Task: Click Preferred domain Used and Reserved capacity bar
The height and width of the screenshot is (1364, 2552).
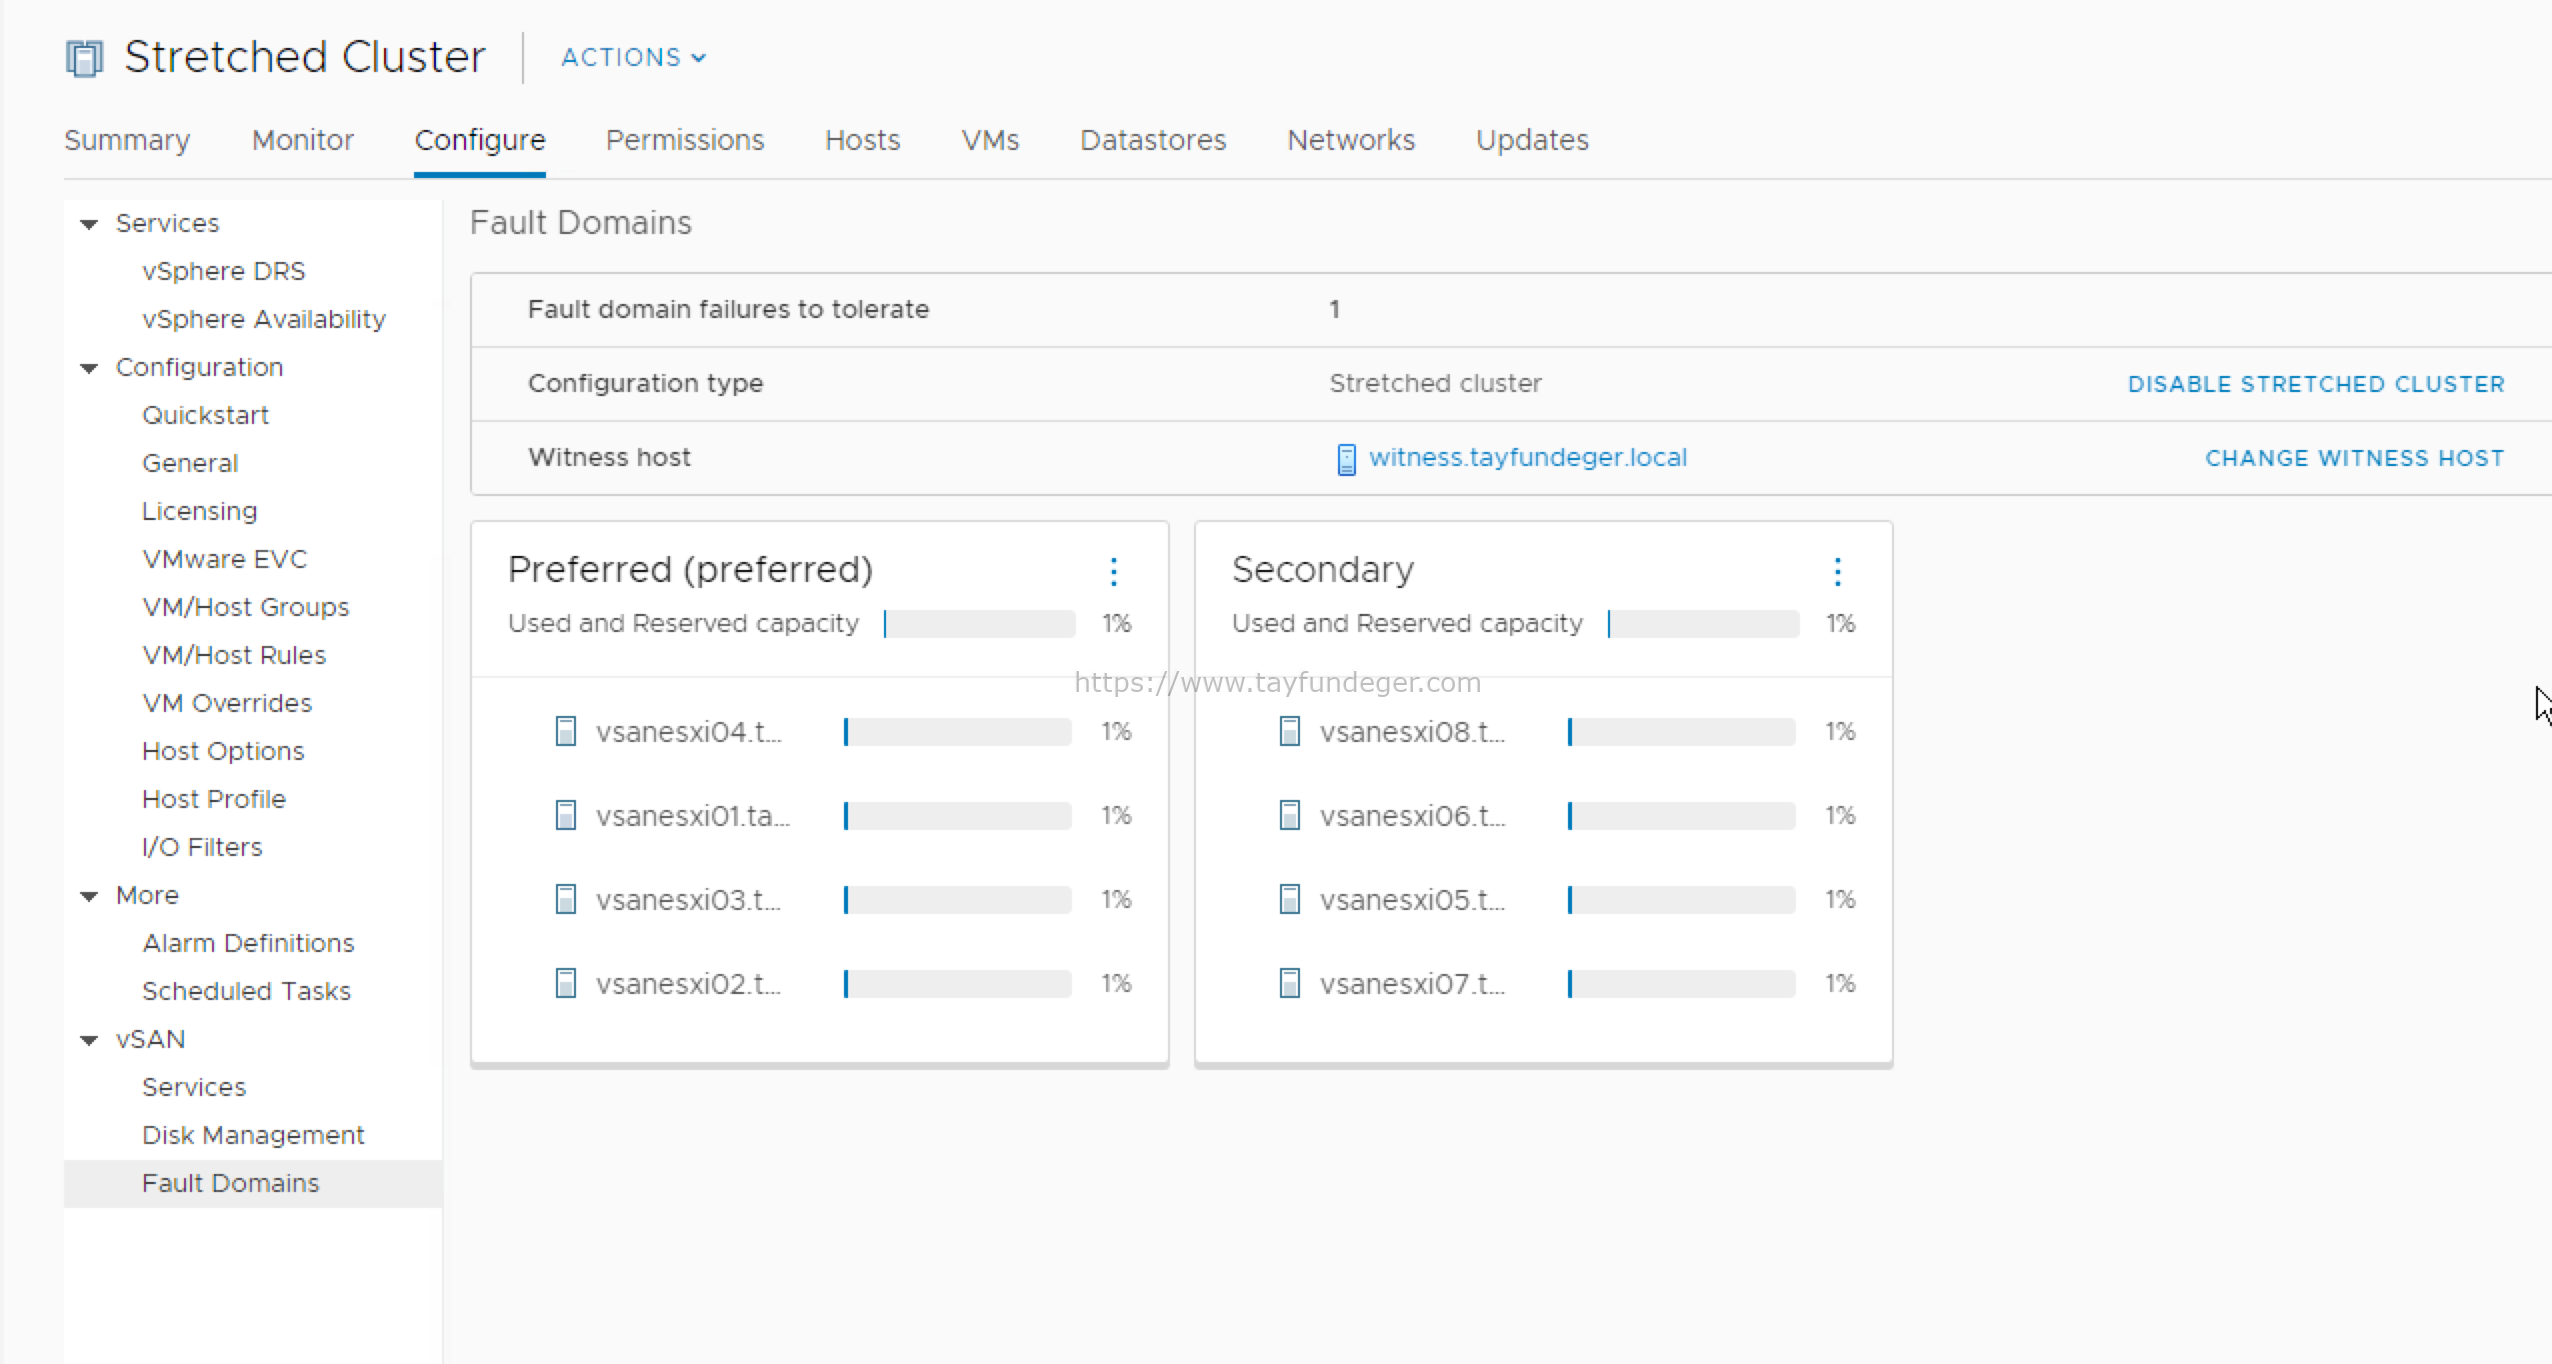Action: click(980, 624)
